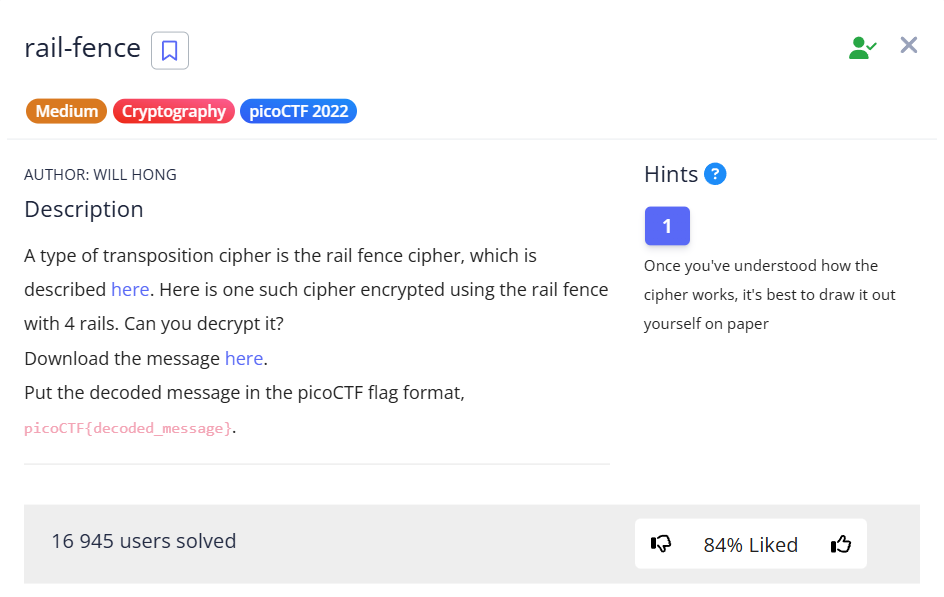The image size is (944, 597).
Task: Bookmark the rail-fence challenge
Action: click(170, 50)
